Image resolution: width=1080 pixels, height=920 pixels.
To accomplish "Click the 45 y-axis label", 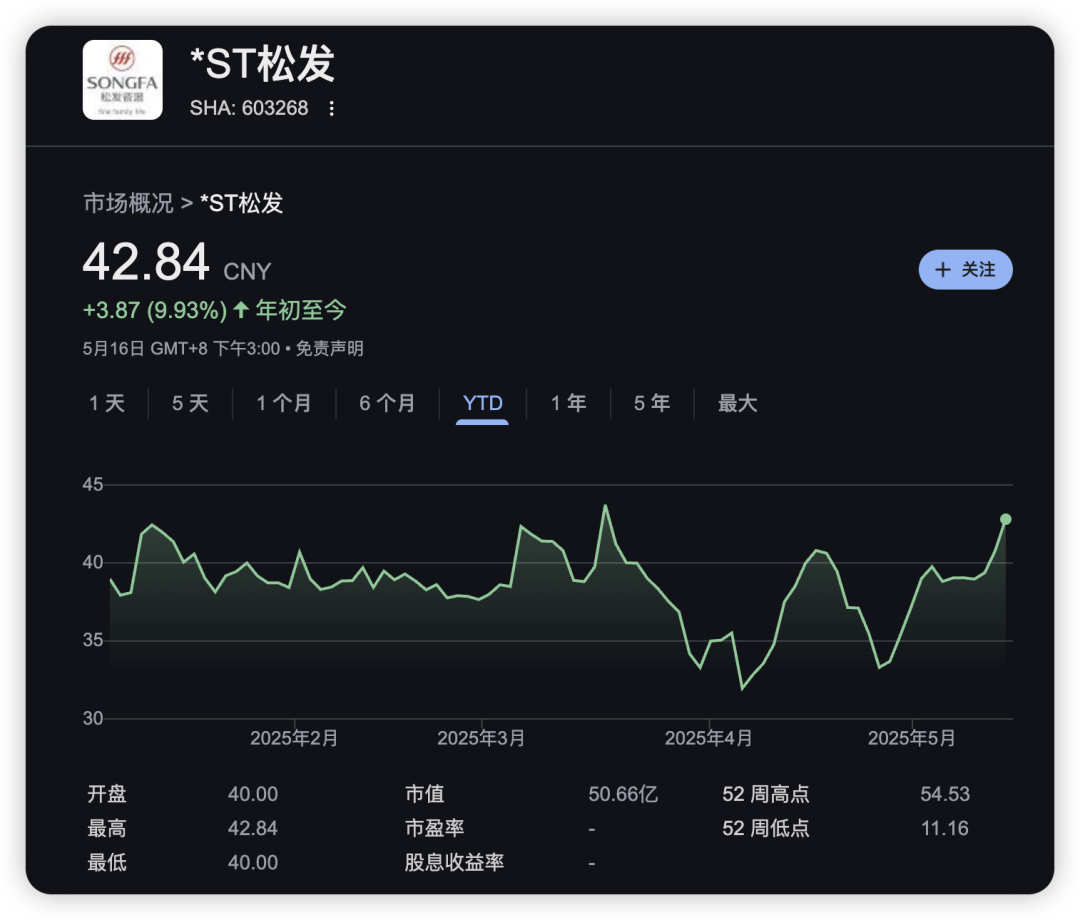I will pos(93,484).
